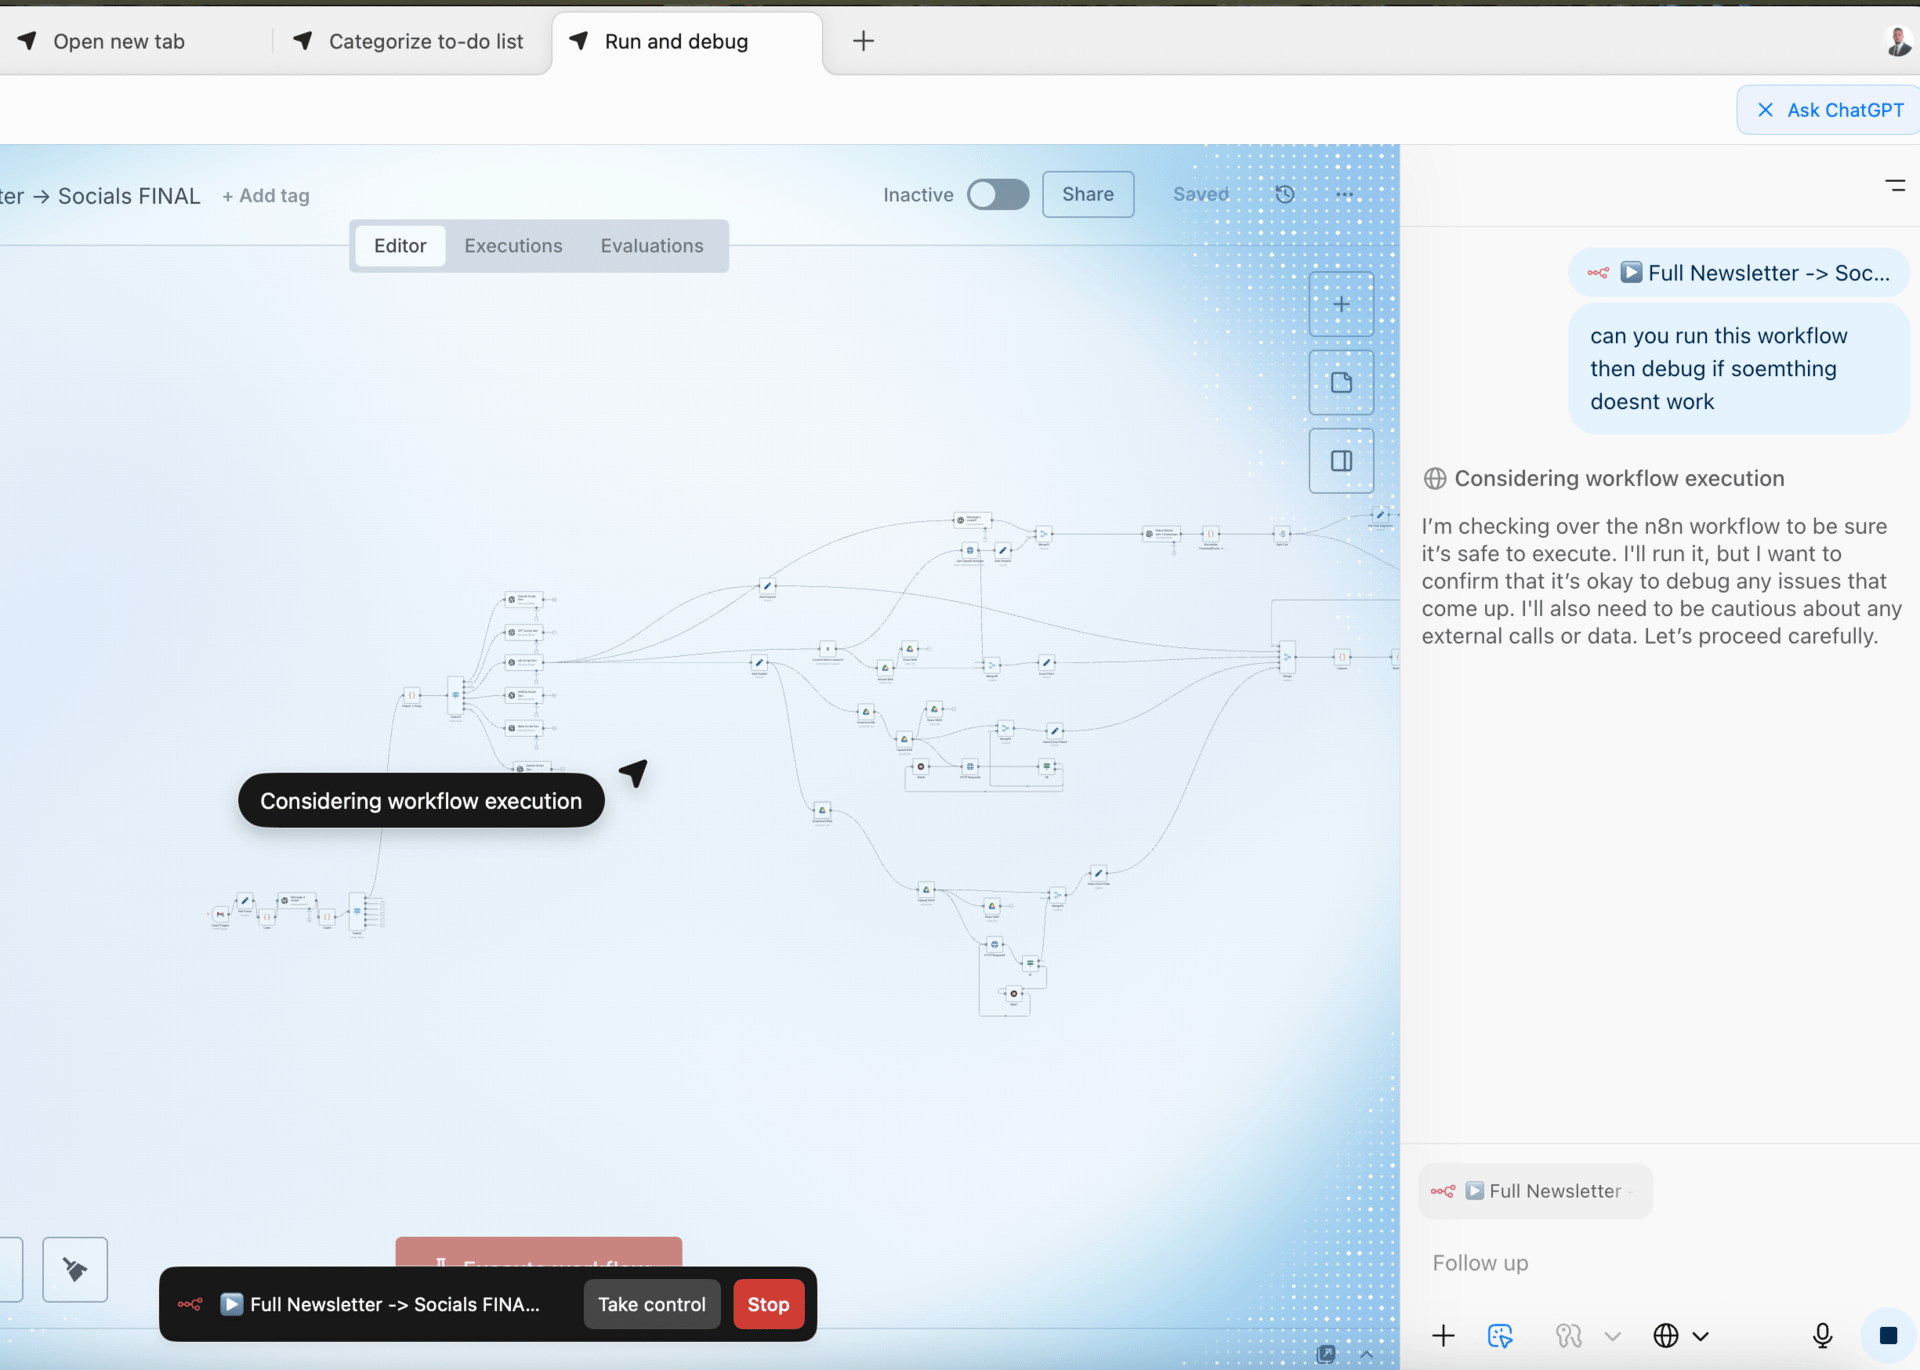
Task: Click the Share button
Action: 1087,194
